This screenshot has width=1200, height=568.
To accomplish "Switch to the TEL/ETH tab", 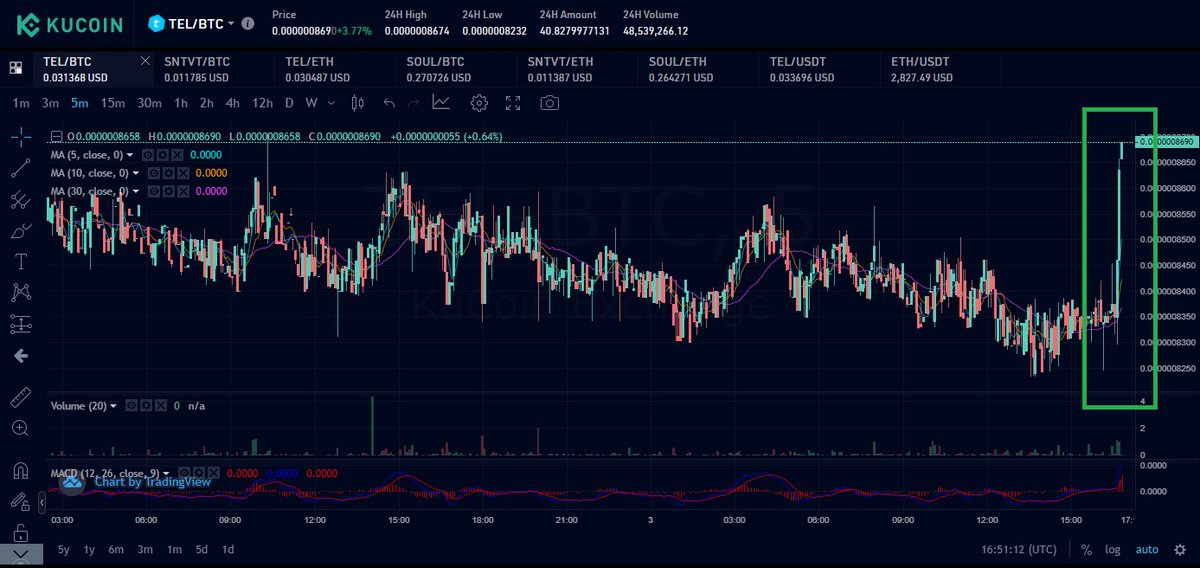I will (x=336, y=68).
